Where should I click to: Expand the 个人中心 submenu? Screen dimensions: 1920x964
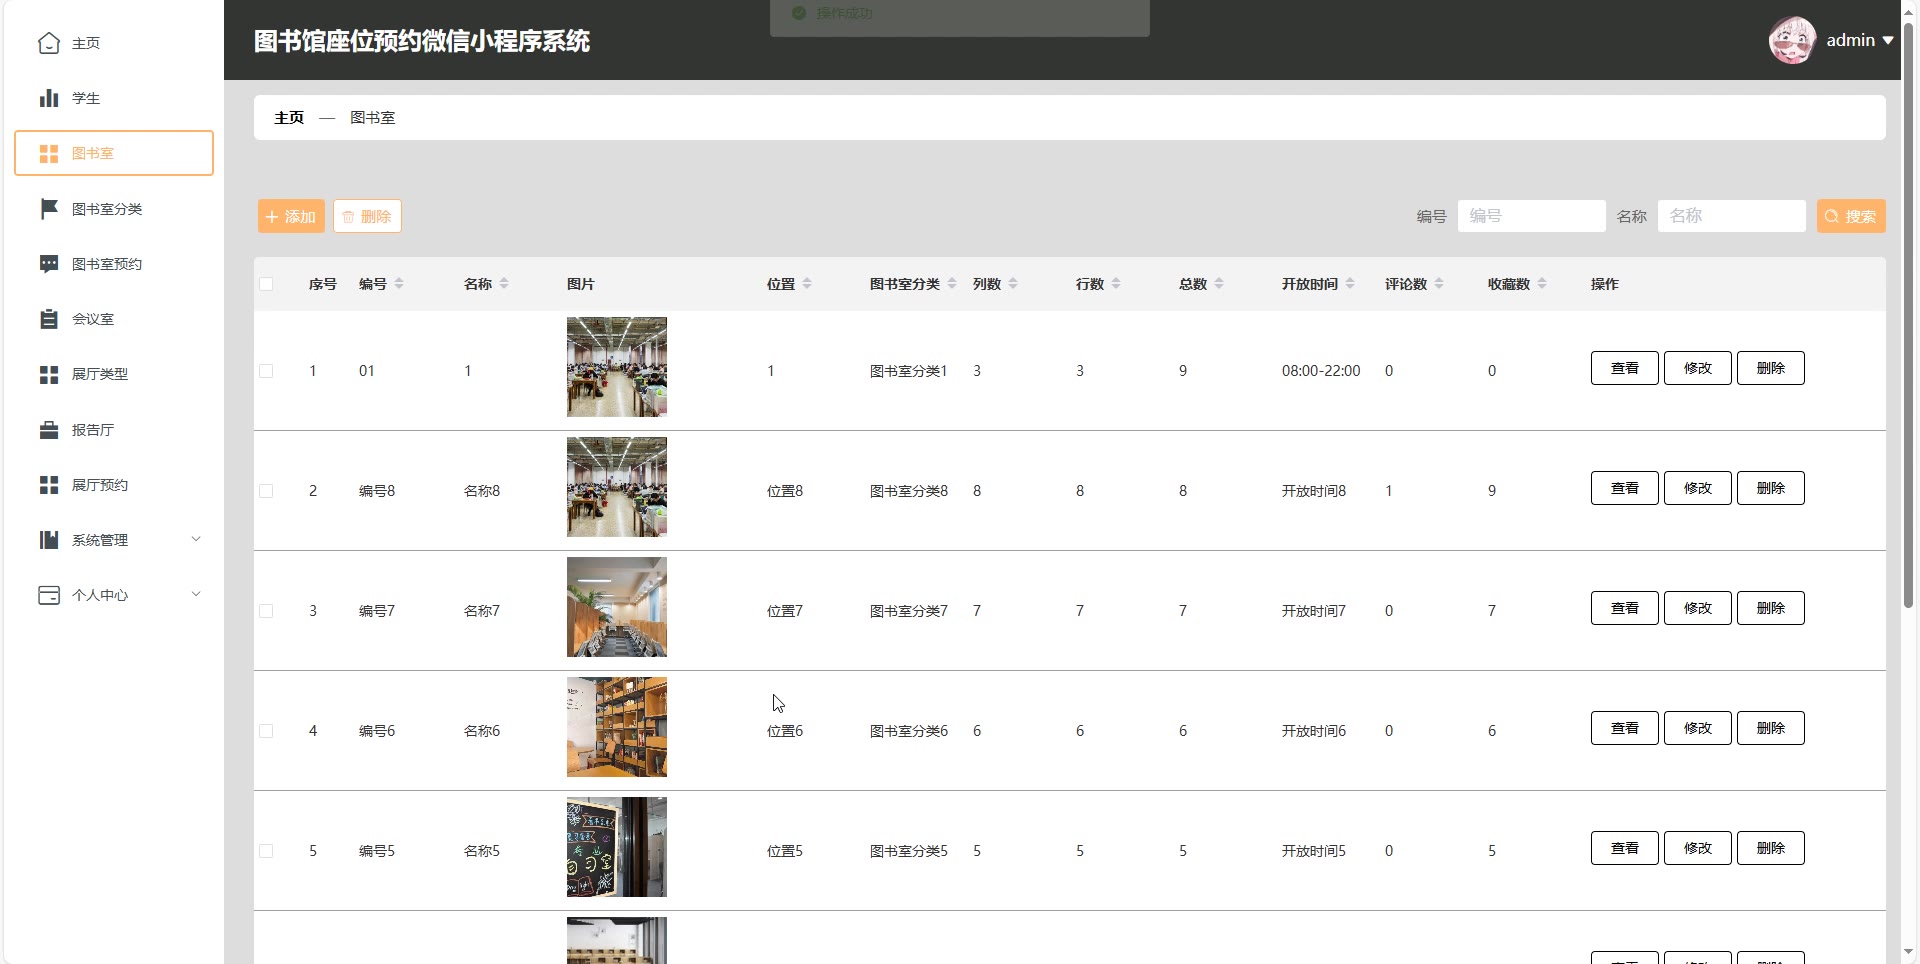pyautogui.click(x=196, y=594)
